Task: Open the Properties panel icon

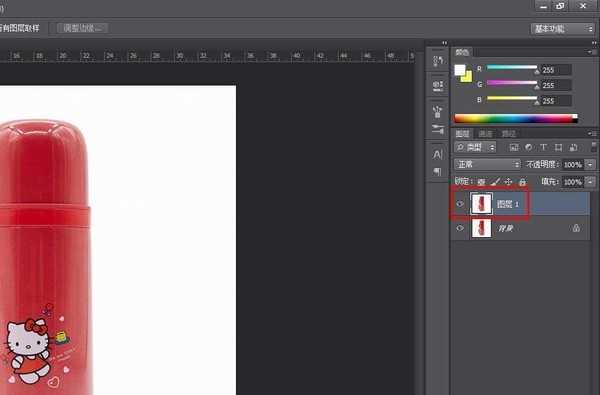Action: click(x=438, y=85)
